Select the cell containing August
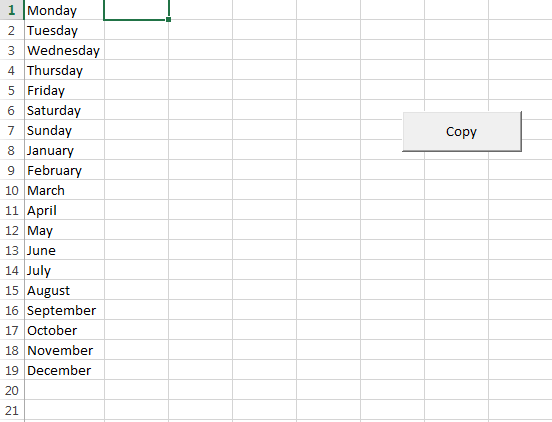This screenshot has height=422, width=552. [x=64, y=290]
